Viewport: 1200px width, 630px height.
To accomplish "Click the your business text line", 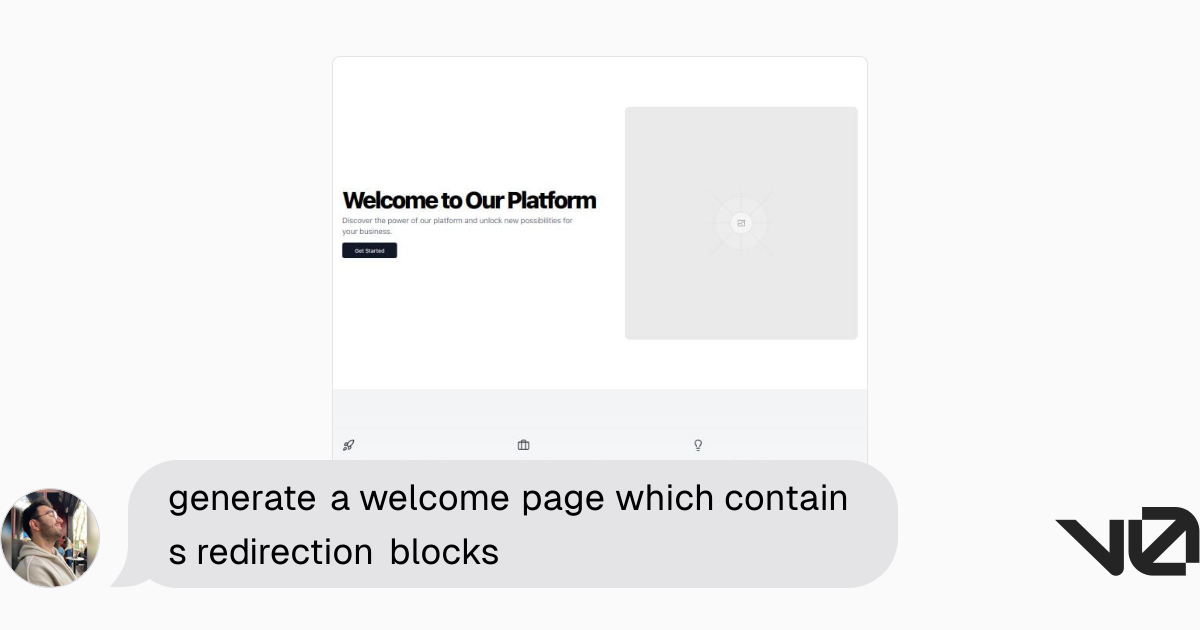I will tap(367, 231).
